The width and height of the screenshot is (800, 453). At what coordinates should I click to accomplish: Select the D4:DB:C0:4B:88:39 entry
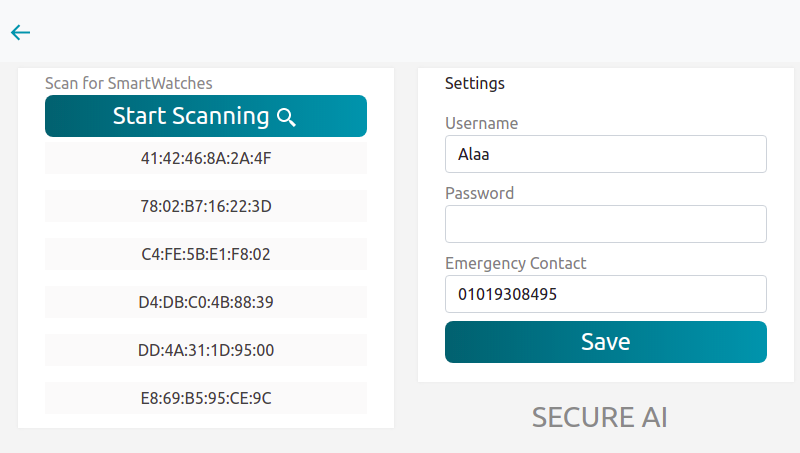206,302
